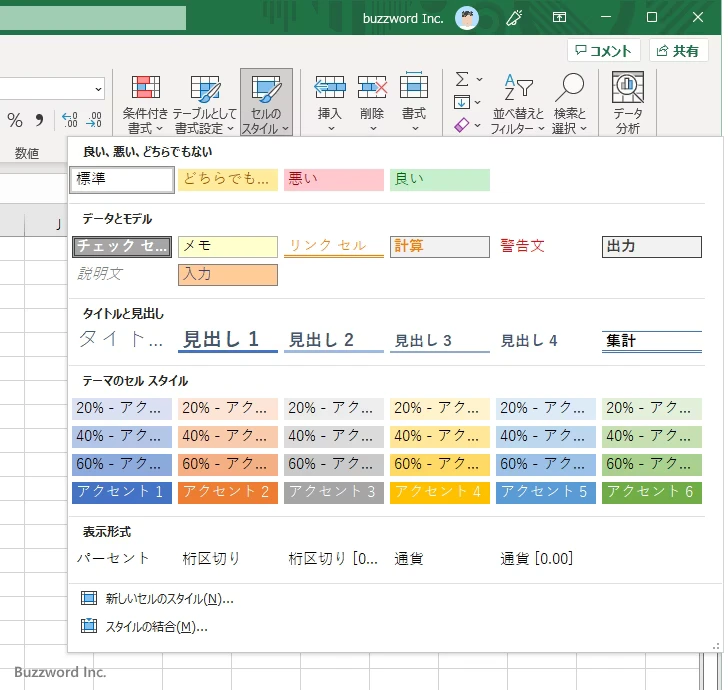This screenshot has width=728, height=690.
Task: Click the Comment (コメント) button
Action: pyautogui.click(x=604, y=50)
